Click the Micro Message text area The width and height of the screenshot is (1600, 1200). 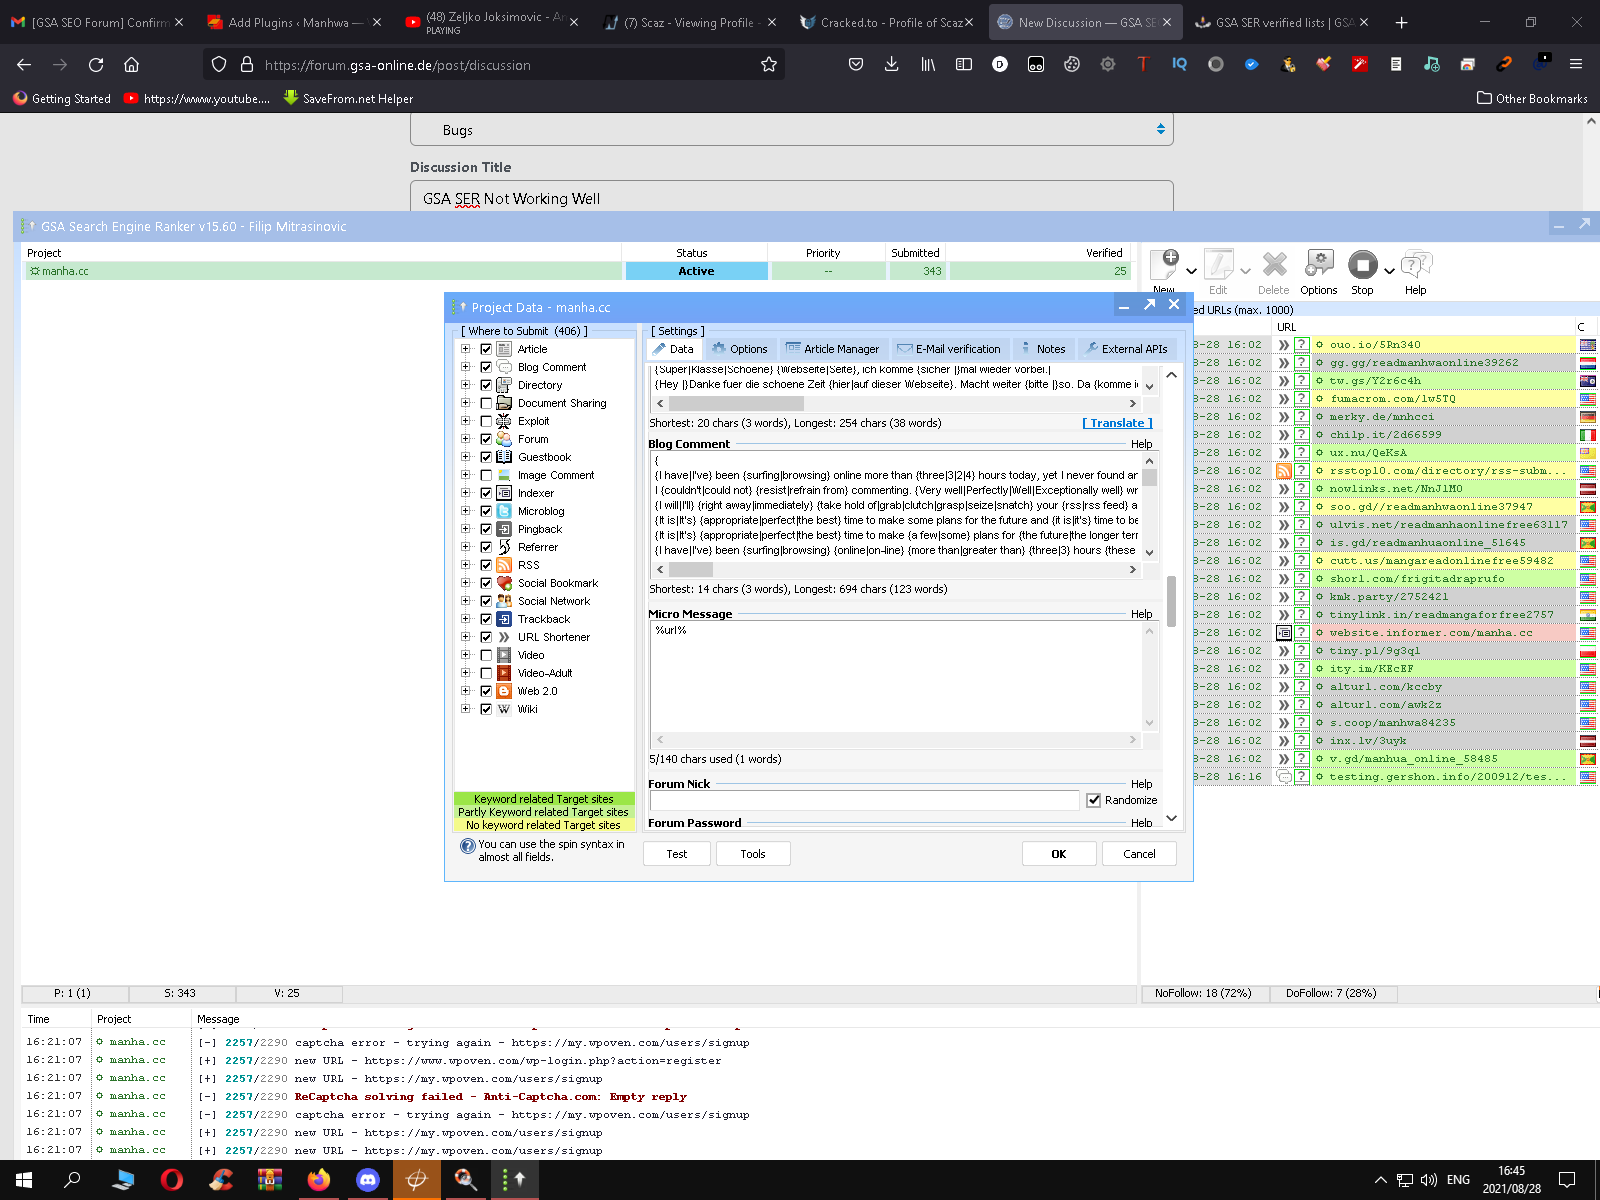coord(896,677)
